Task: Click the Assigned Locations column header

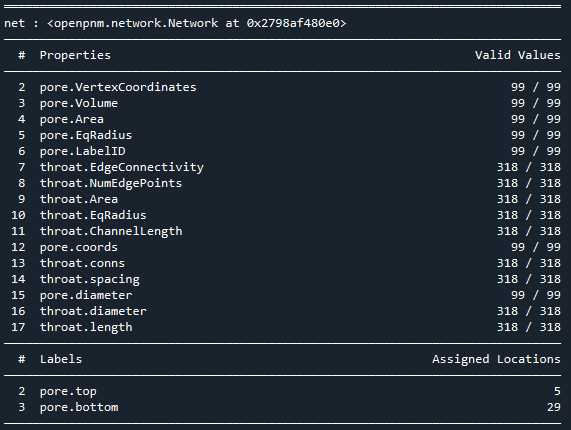Action: [x=496, y=359]
